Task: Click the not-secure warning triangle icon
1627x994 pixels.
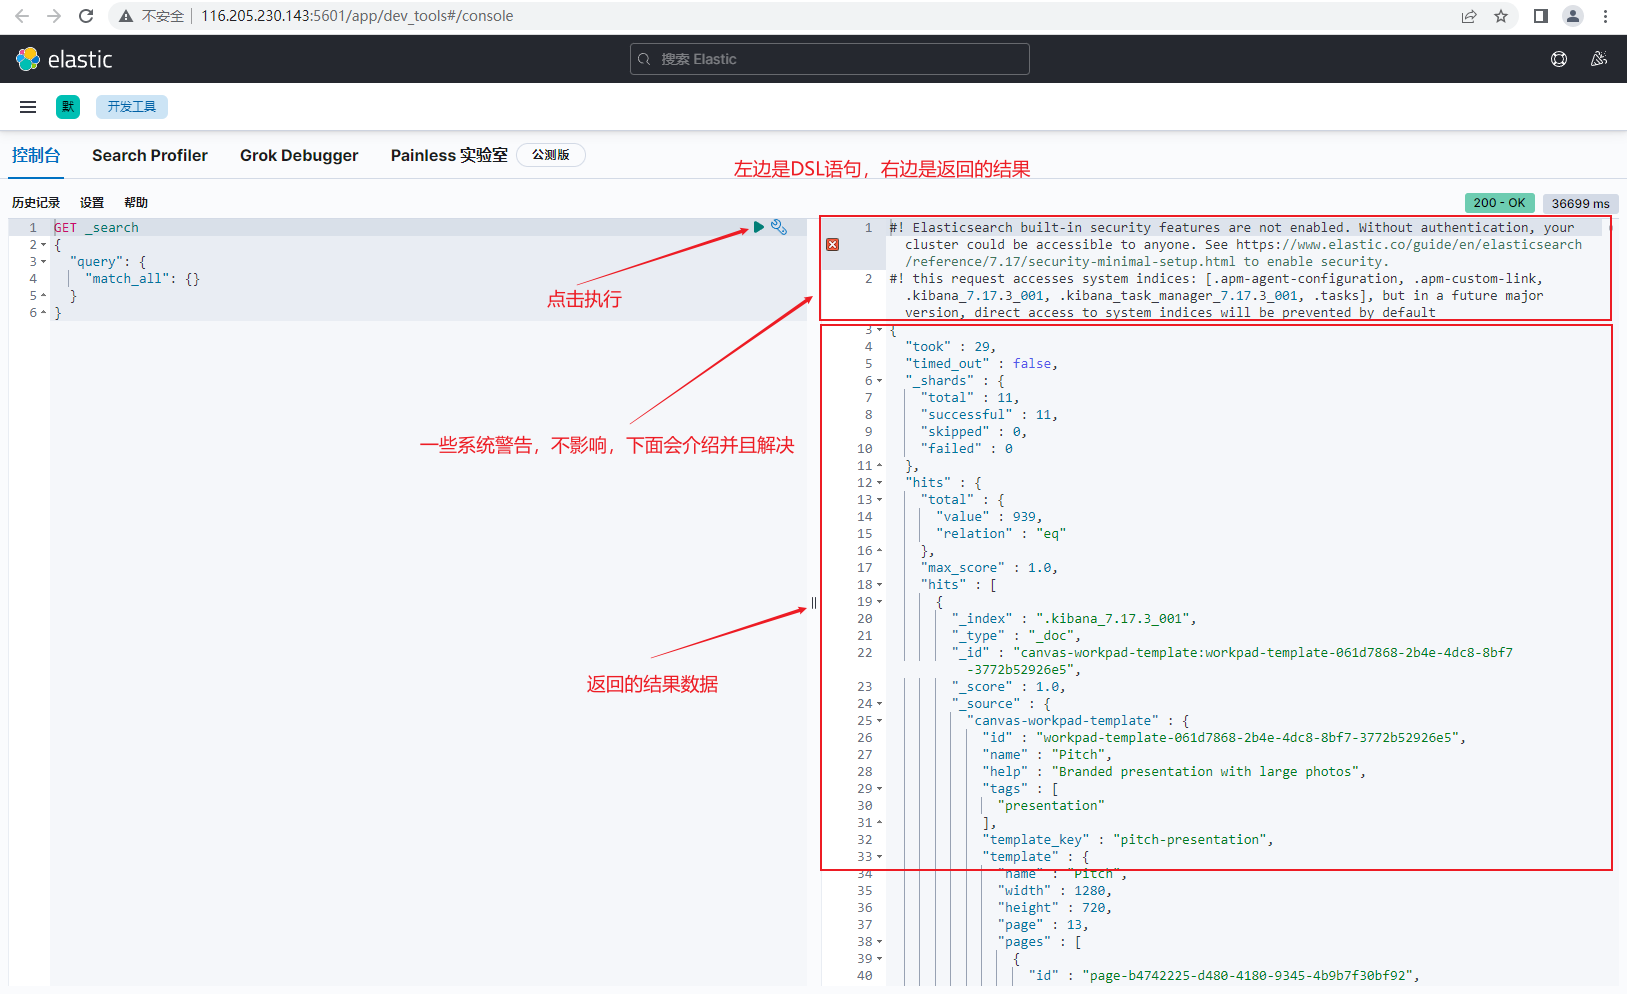Action: click(x=126, y=16)
